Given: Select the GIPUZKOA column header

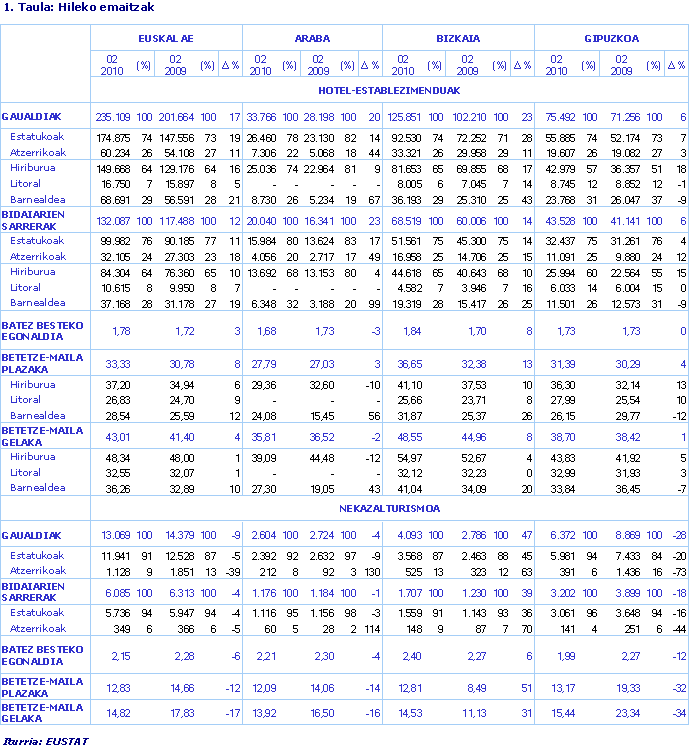Looking at the screenshot, I should [610, 39].
